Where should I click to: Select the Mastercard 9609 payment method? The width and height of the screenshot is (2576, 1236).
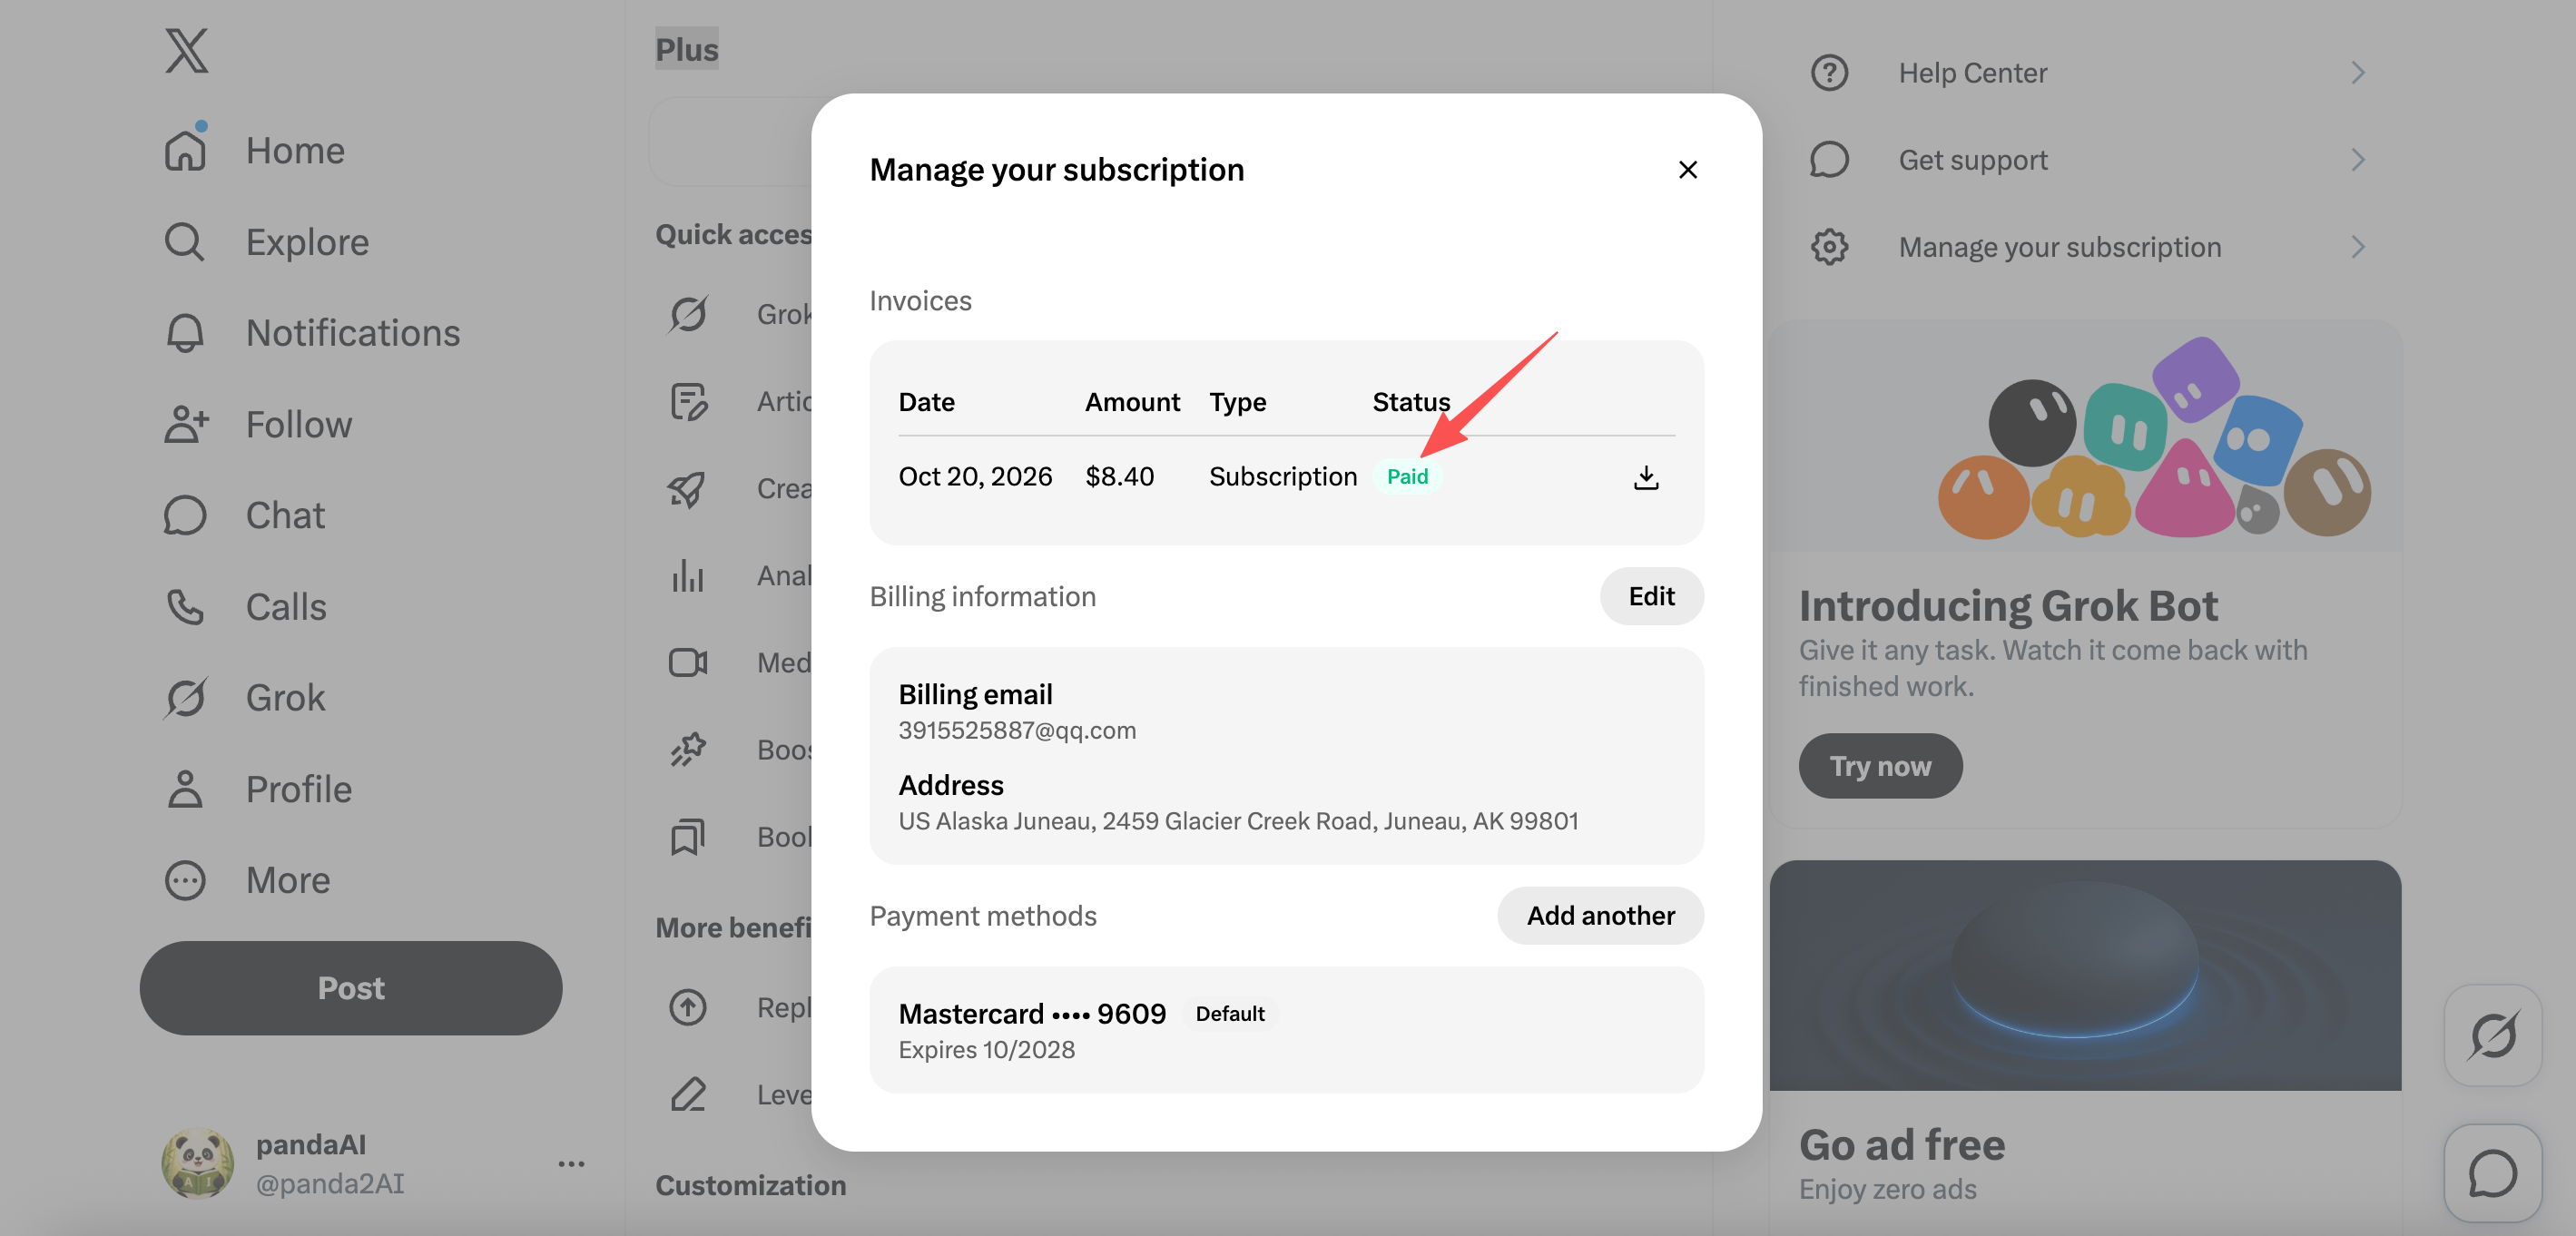click(1286, 1030)
